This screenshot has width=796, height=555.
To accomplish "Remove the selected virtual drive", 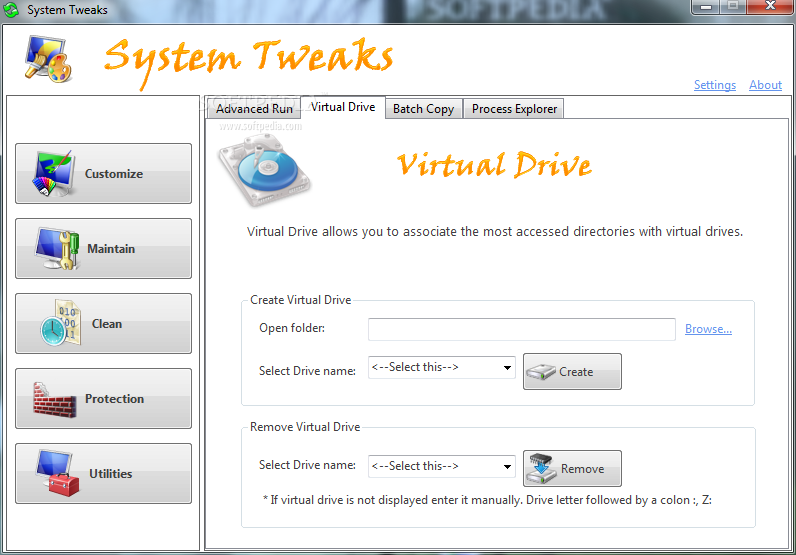I will 572,469.
